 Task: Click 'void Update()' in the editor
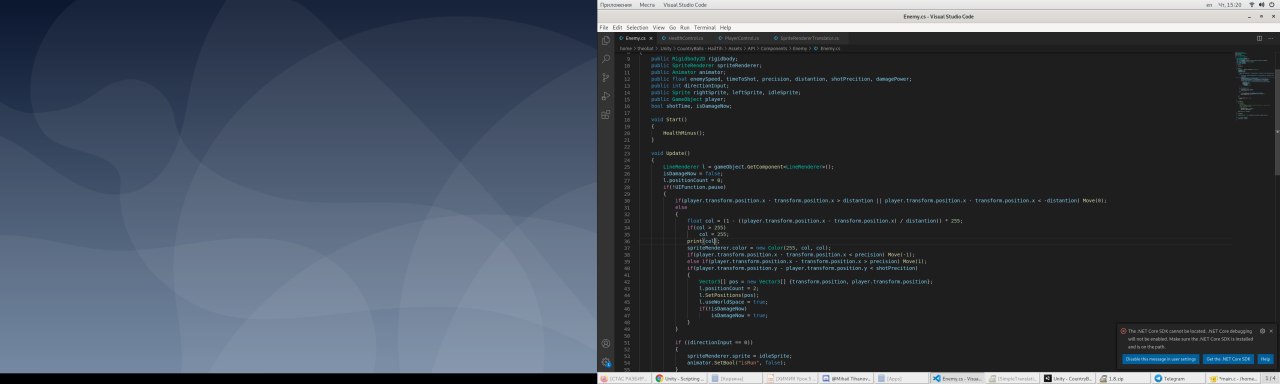tap(670, 153)
